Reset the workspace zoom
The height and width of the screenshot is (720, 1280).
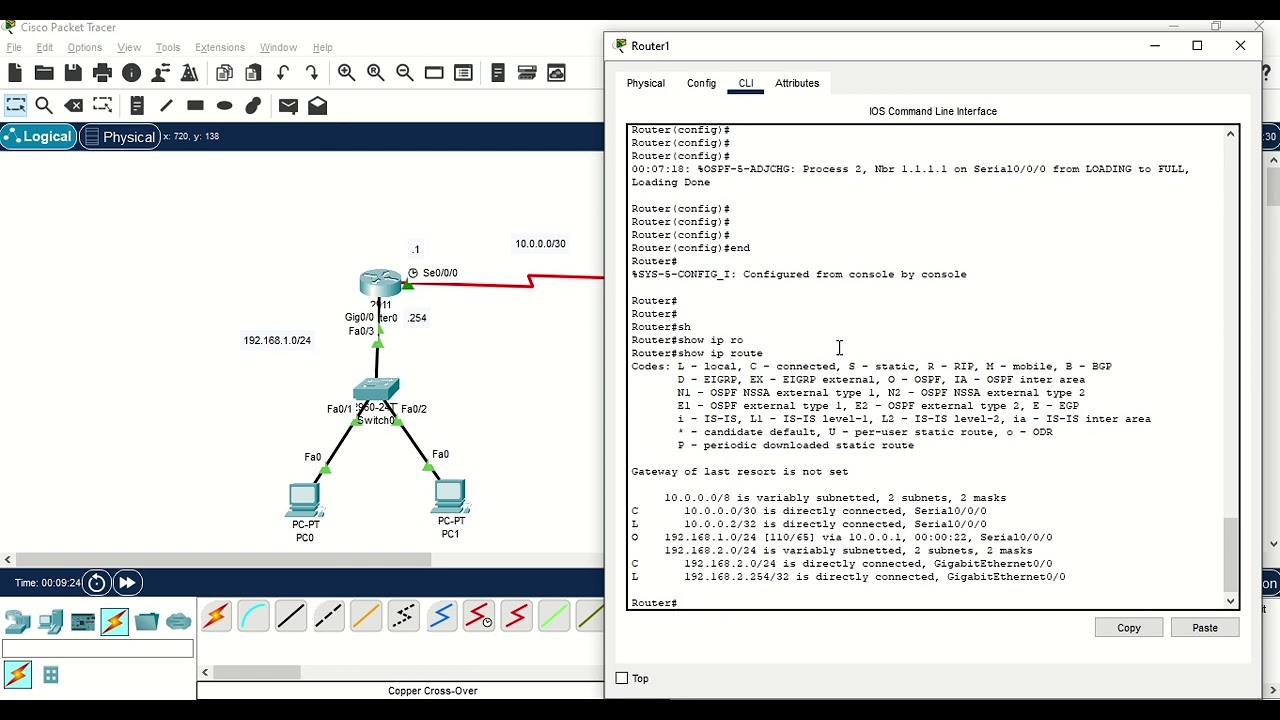tap(376, 73)
